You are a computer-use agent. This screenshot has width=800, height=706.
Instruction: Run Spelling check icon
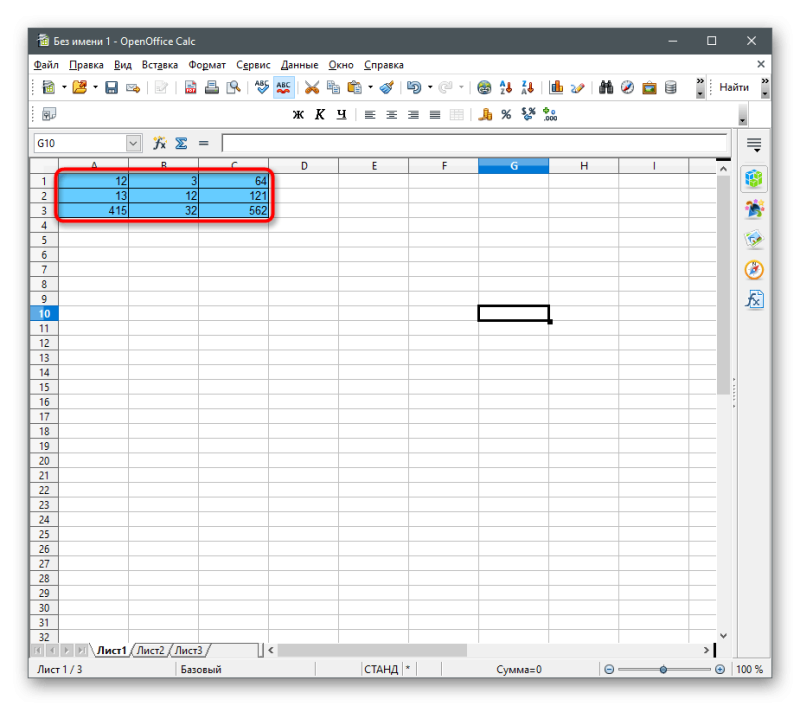coord(262,87)
